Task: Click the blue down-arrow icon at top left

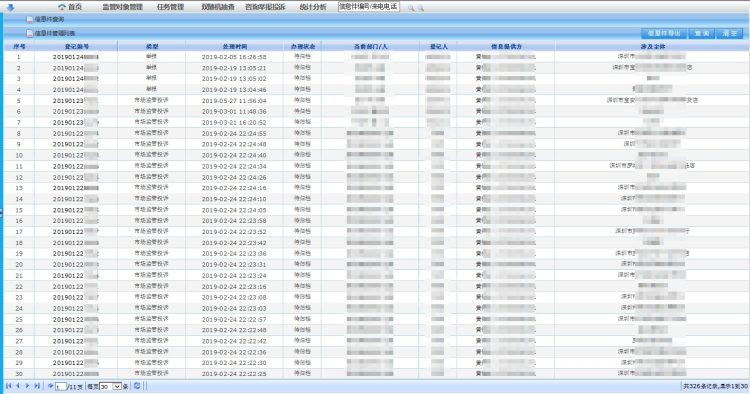Action: click(10, 7)
